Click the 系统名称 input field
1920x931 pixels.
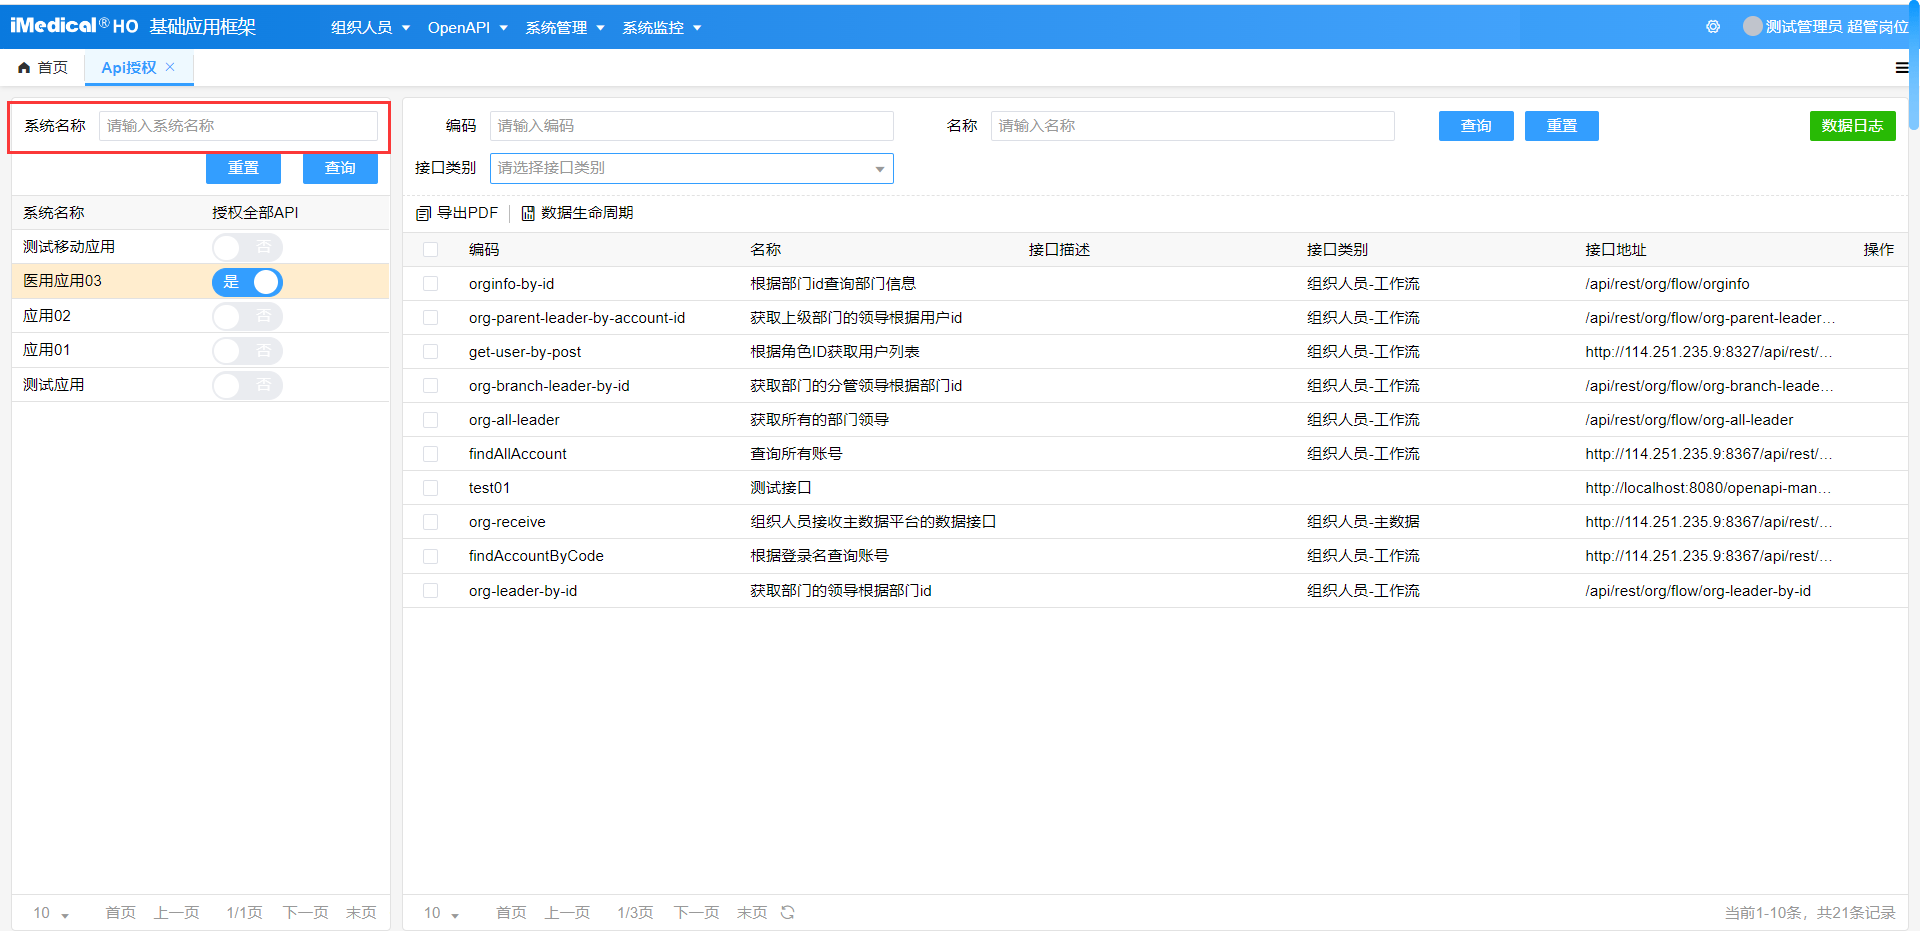click(238, 126)
